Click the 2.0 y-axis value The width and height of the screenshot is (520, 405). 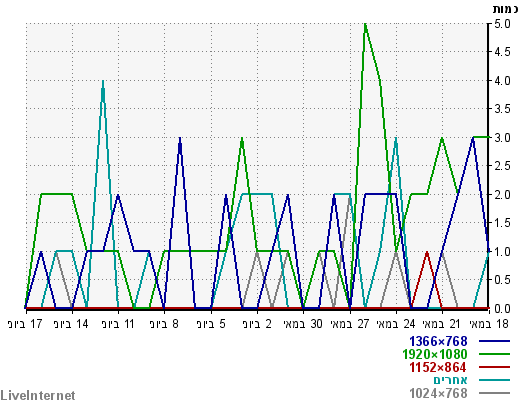pyautogui.click(x=502, y=195)
